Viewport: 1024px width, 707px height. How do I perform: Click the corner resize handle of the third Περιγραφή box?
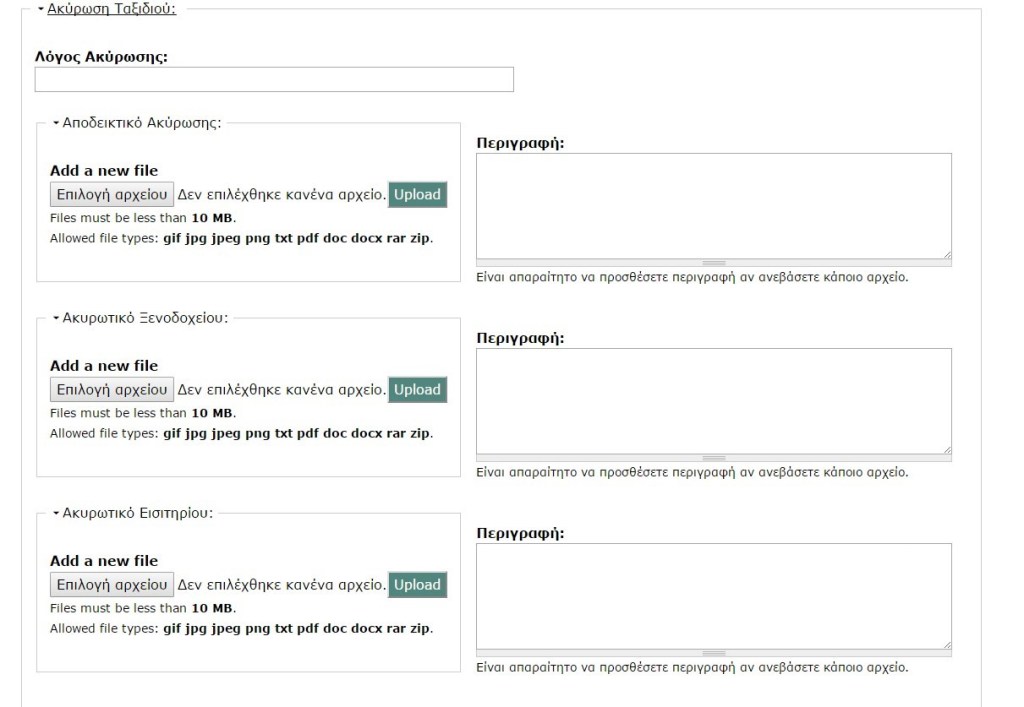point(946,644)
